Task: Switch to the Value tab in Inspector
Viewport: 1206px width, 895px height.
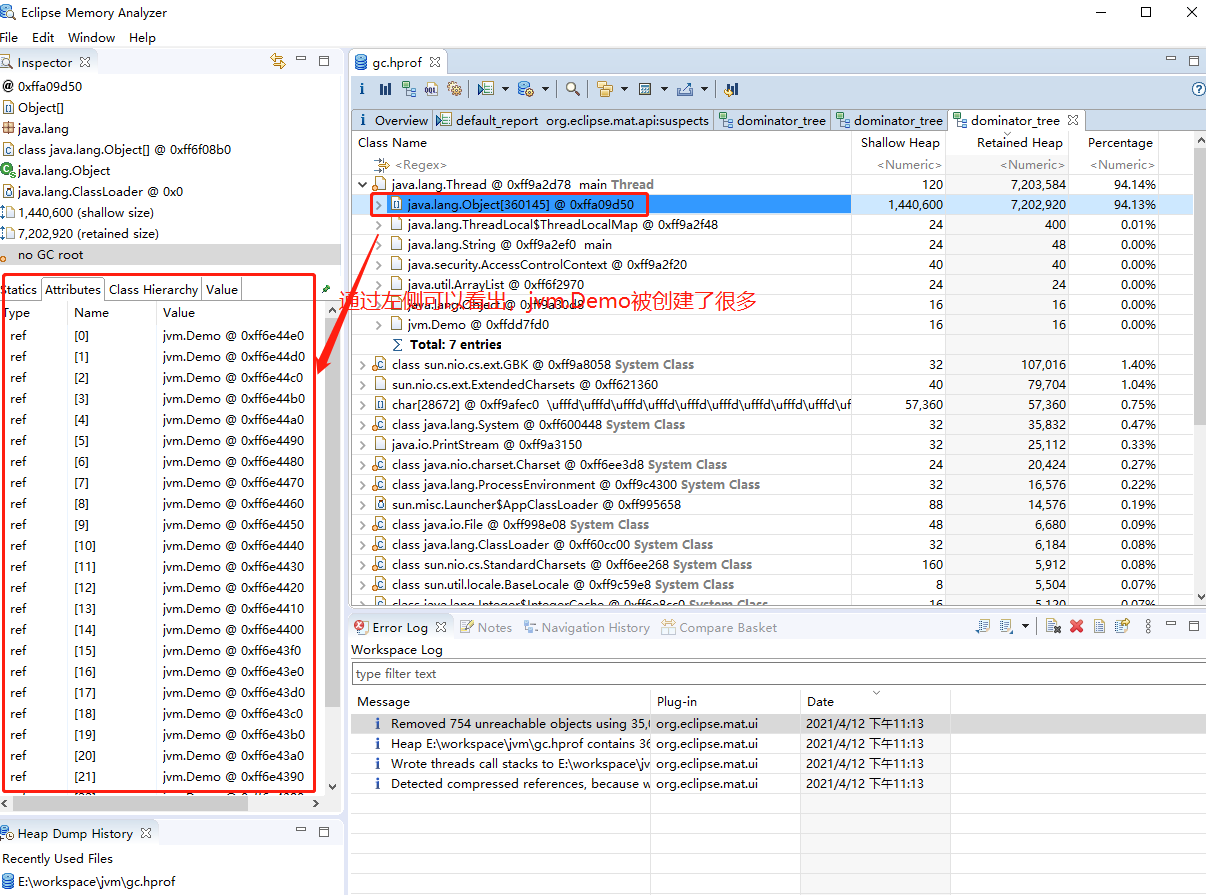Action: [x=222, y=289]
